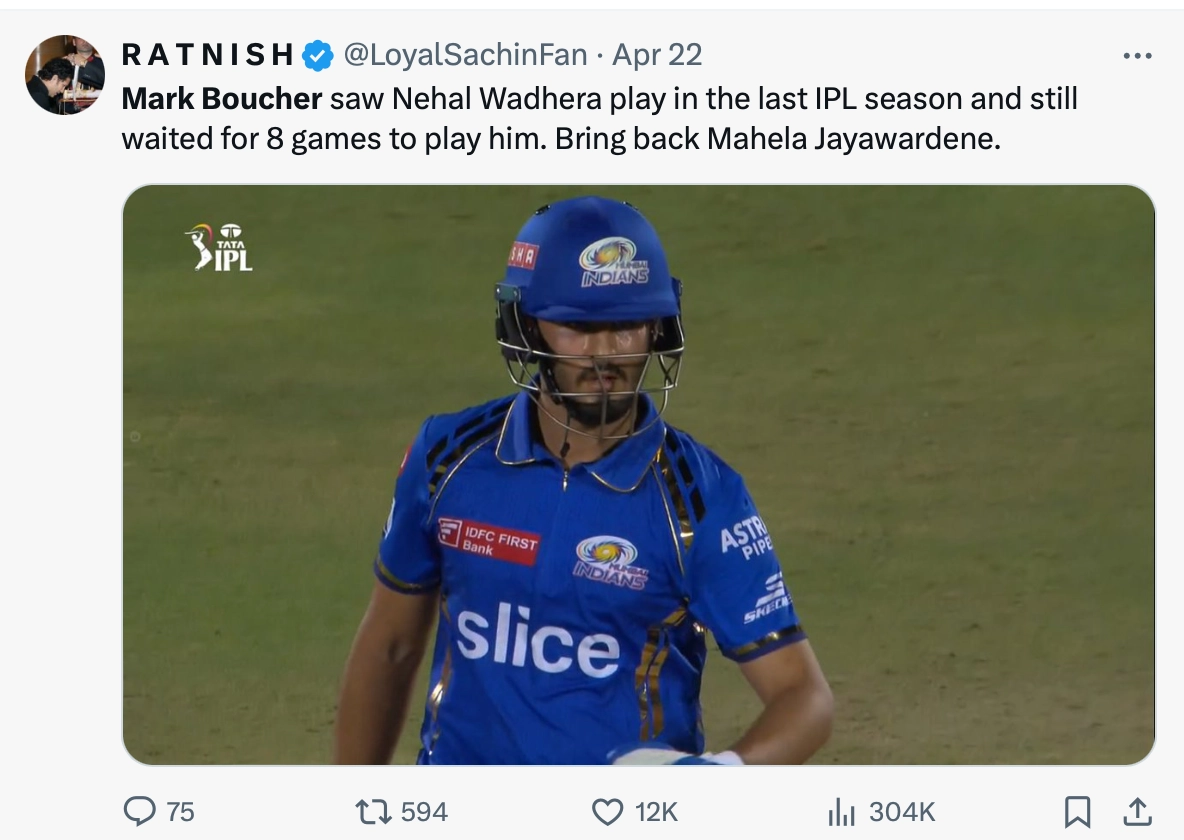
Task: Click the blue verified badge
Action: [x=318, y=55]
